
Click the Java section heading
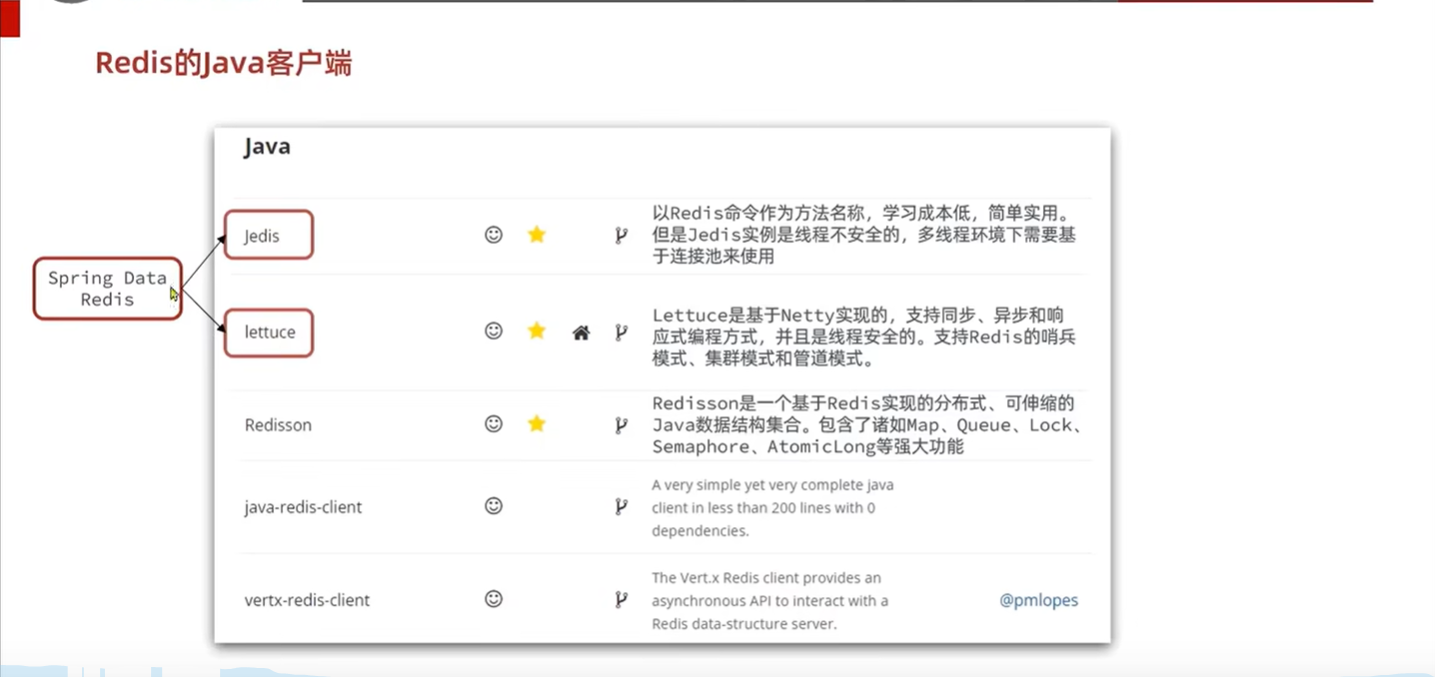pos(267,147)
